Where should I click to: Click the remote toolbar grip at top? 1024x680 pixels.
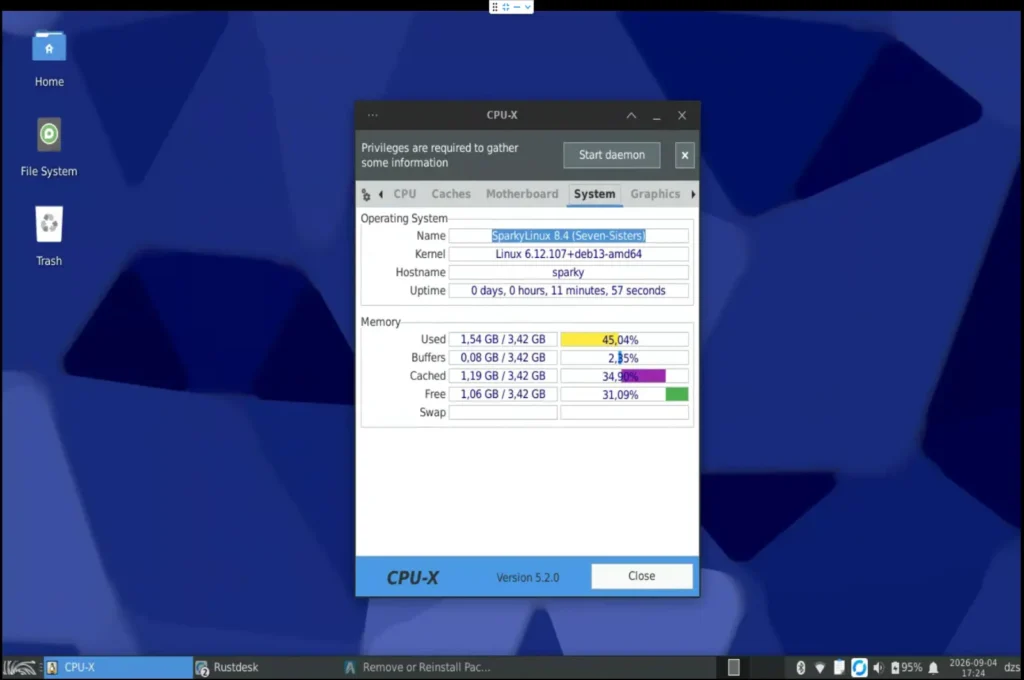click(x=494, y=7)
